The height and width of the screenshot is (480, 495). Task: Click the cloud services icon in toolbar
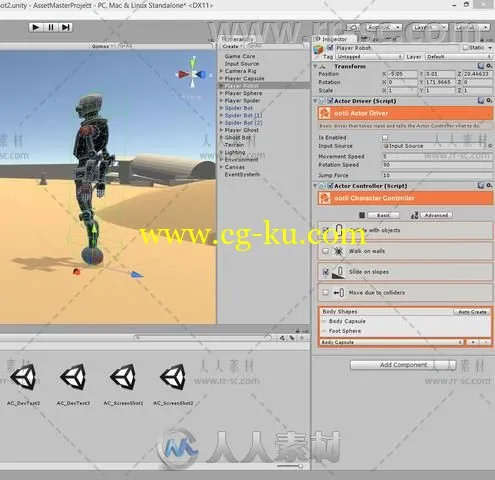[x=354, y=27]
